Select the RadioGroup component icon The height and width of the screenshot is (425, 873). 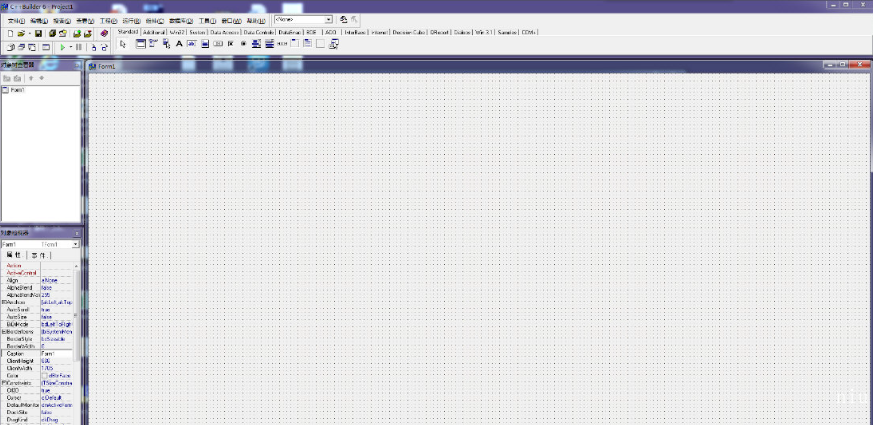tap(307, 44)
